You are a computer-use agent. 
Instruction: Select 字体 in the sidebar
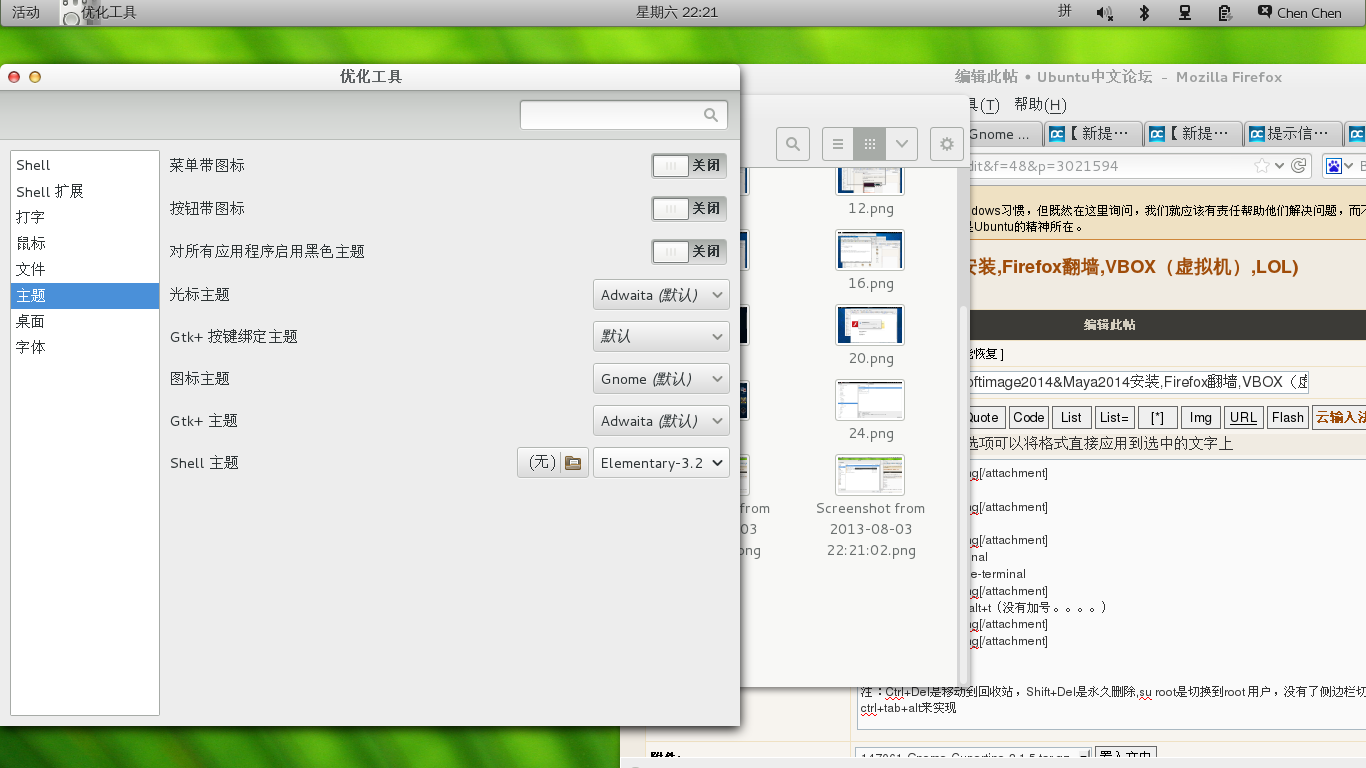tap(85, 347)
